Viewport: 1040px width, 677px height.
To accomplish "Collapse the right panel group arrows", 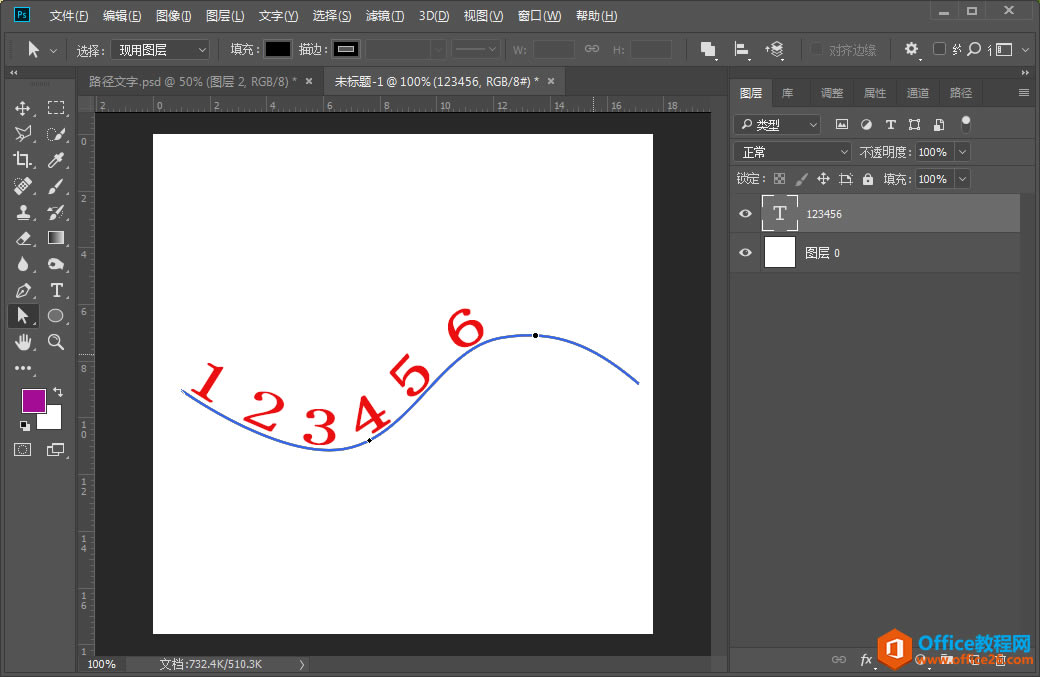I will tap(1025, 72).
